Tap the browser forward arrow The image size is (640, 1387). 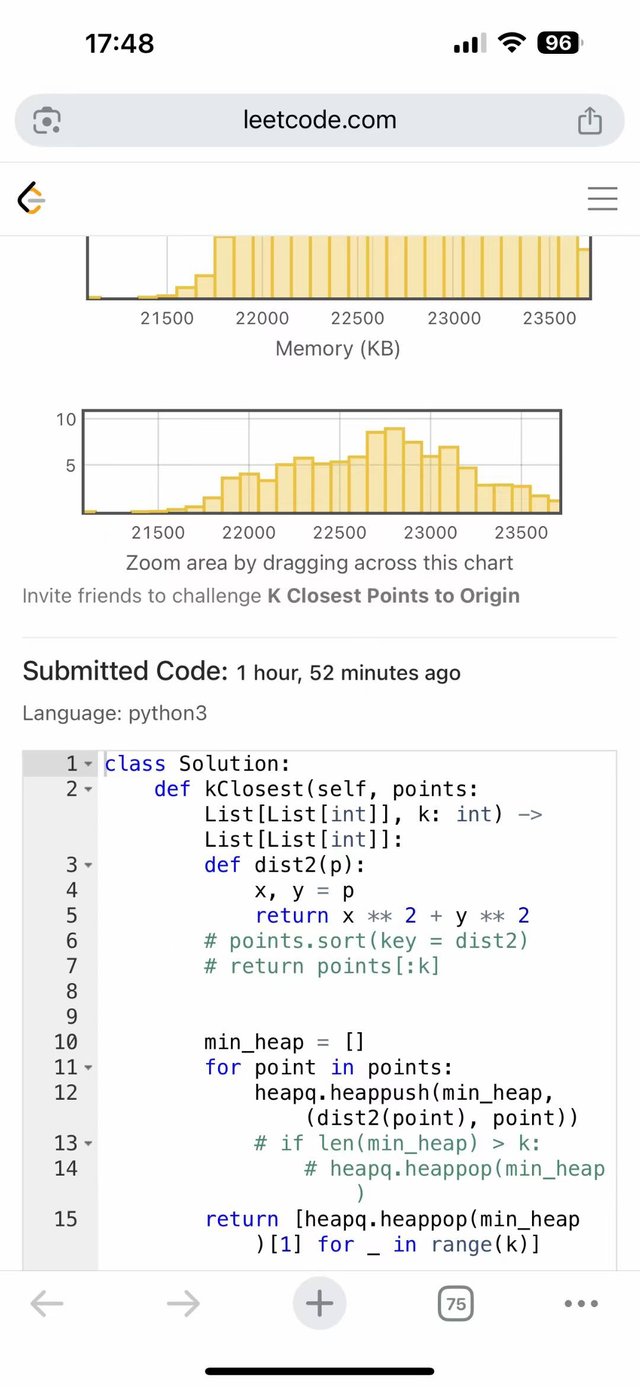click(x=183, y=1303)
